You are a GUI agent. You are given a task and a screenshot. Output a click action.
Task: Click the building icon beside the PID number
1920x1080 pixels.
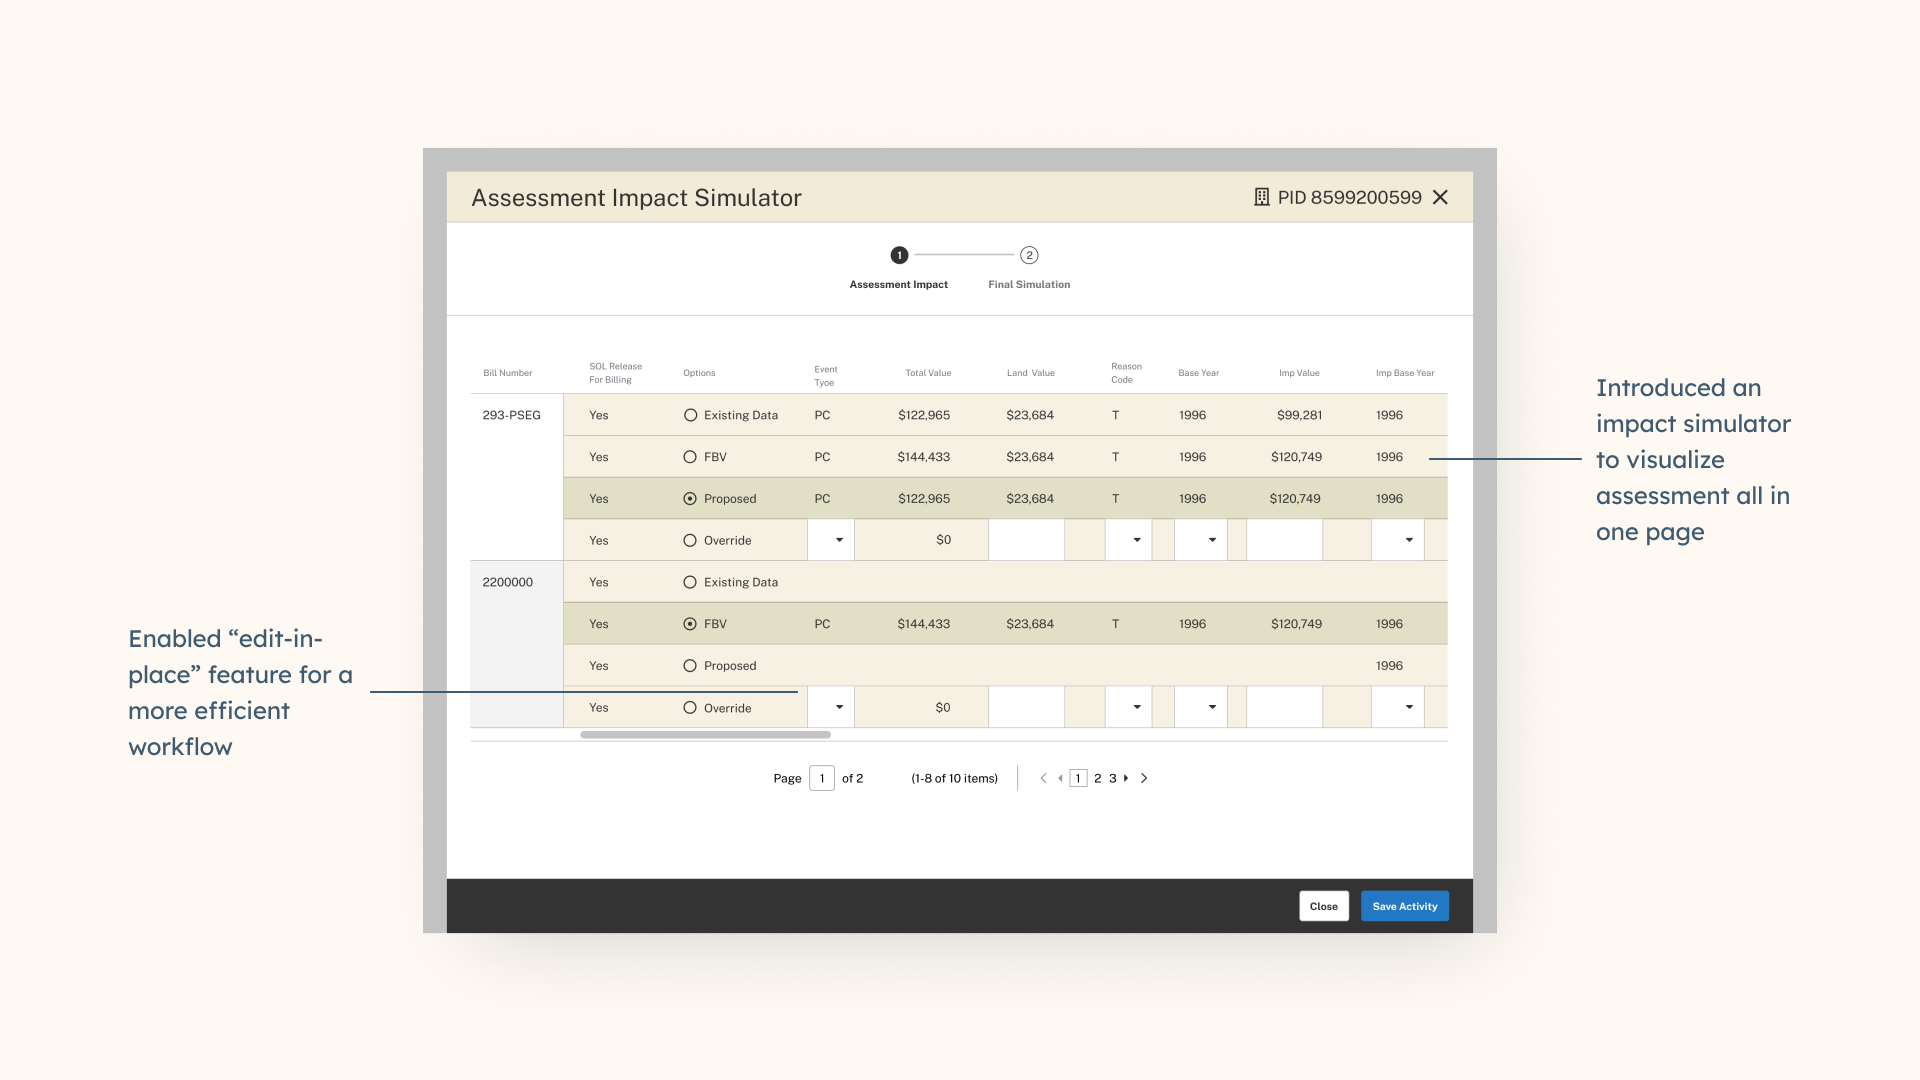coord(1262,197)
